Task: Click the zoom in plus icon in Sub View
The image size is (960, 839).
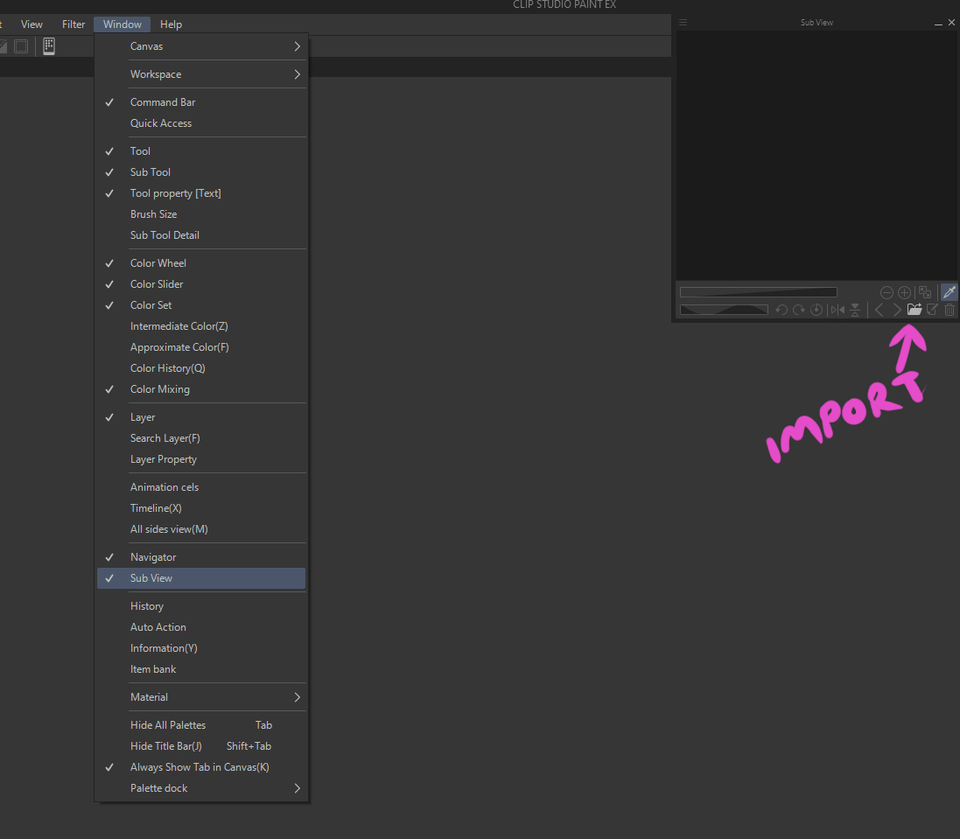Action: point(904,292)
